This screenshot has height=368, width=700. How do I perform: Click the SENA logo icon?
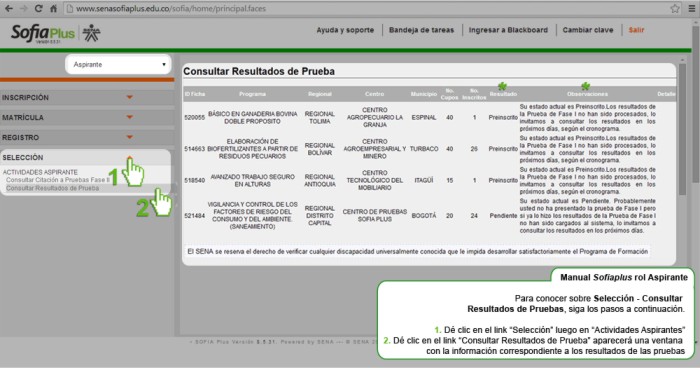[x=92, y=33]
